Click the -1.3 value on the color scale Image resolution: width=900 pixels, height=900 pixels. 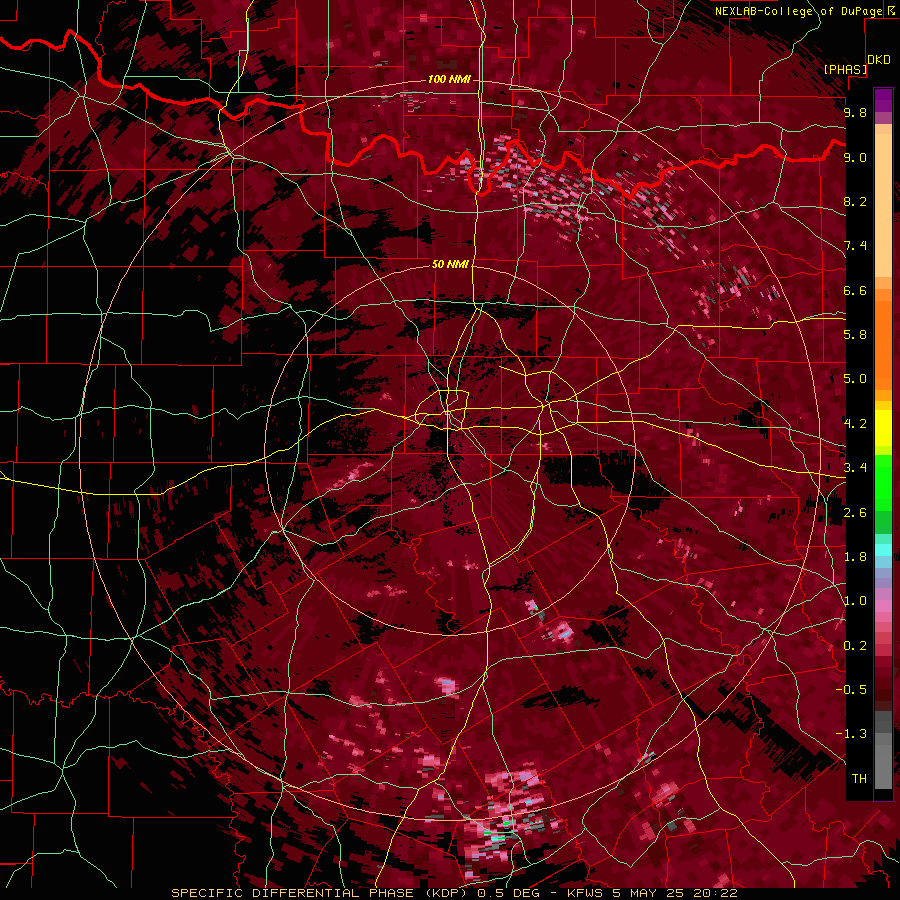[x=852, y=734]
